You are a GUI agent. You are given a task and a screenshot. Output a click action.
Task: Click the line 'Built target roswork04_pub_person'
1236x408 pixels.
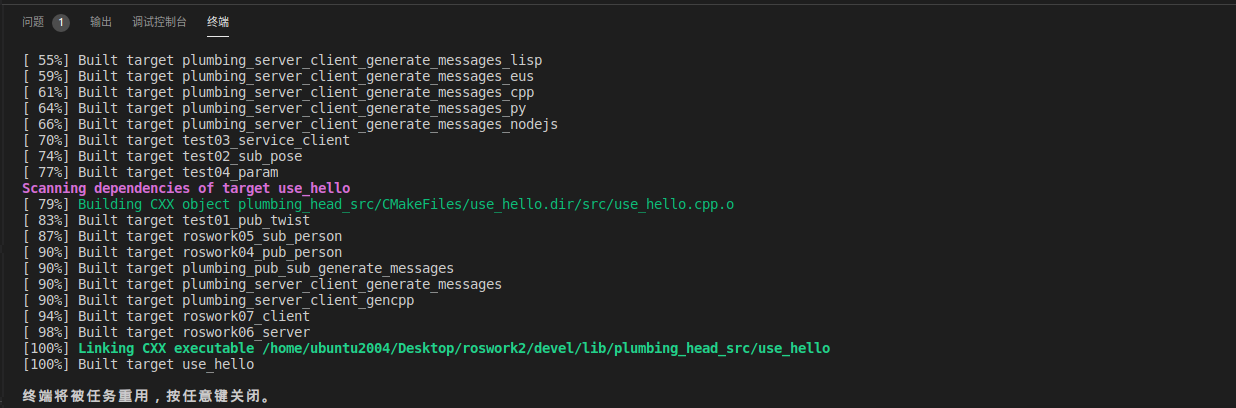coord(182,252)
